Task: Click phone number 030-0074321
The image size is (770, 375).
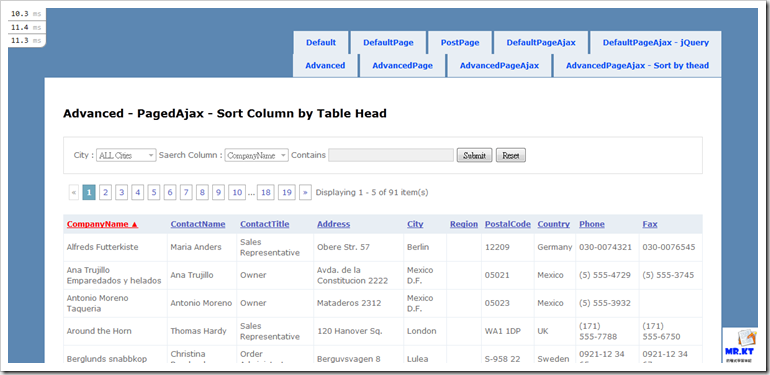Action: coord(605,247)
